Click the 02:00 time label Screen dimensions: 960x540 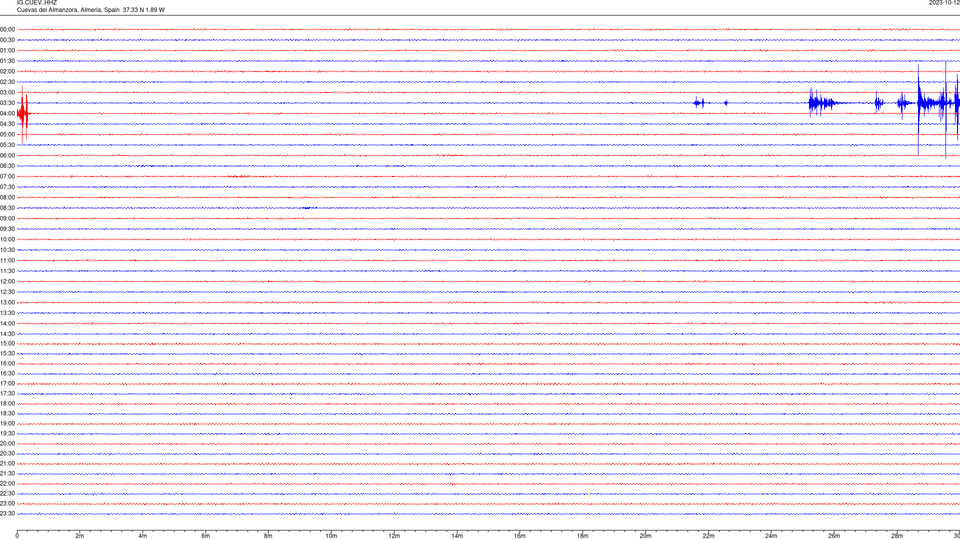7,71
